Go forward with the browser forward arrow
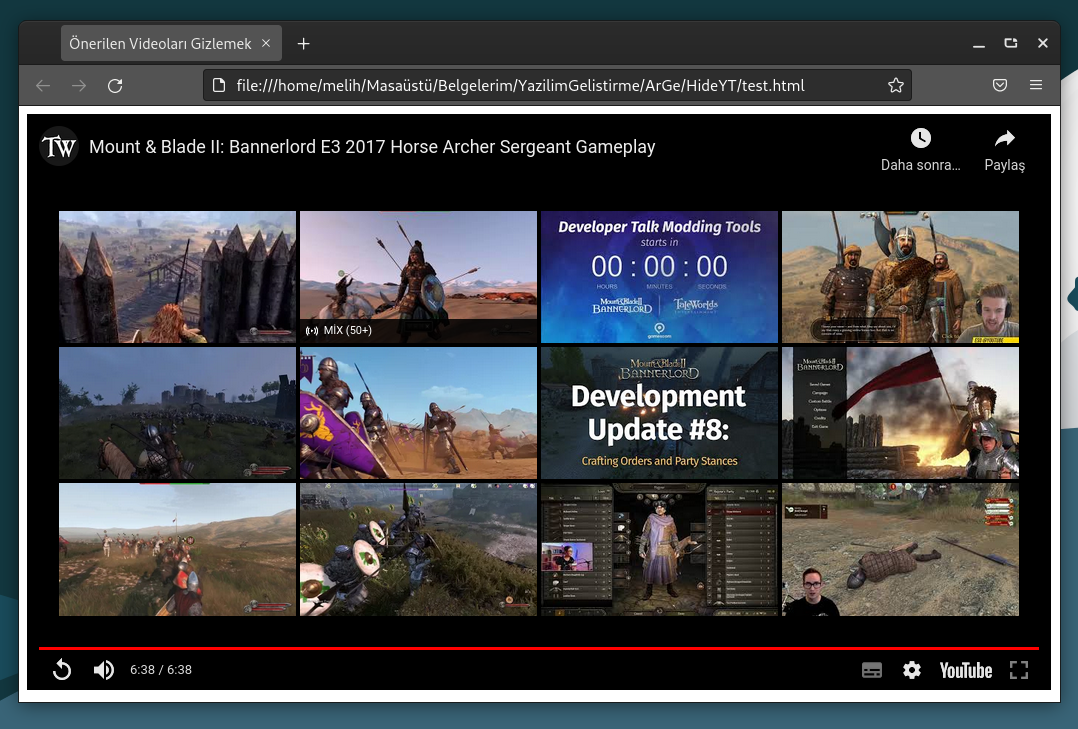The image size is (1078, 729). (x=79, y=85)
